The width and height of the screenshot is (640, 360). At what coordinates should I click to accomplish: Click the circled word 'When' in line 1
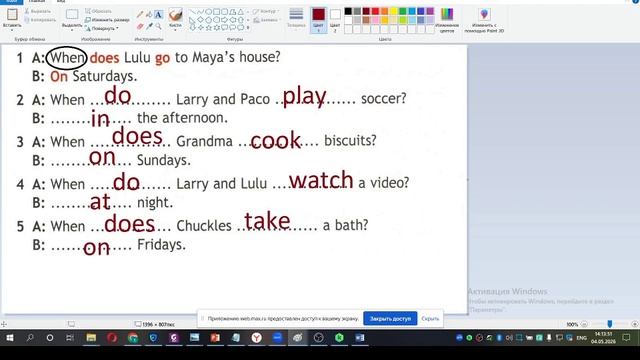[x=67, y=58]
